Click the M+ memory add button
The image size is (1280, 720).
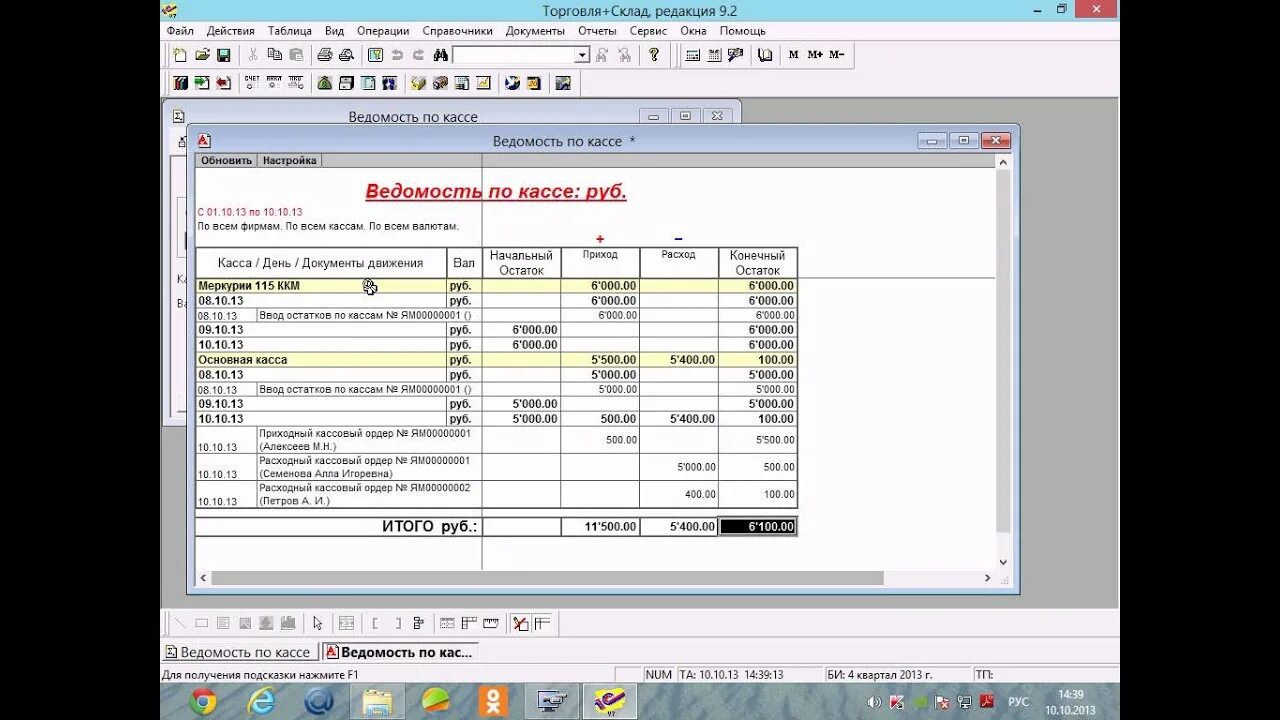[815, 55]
